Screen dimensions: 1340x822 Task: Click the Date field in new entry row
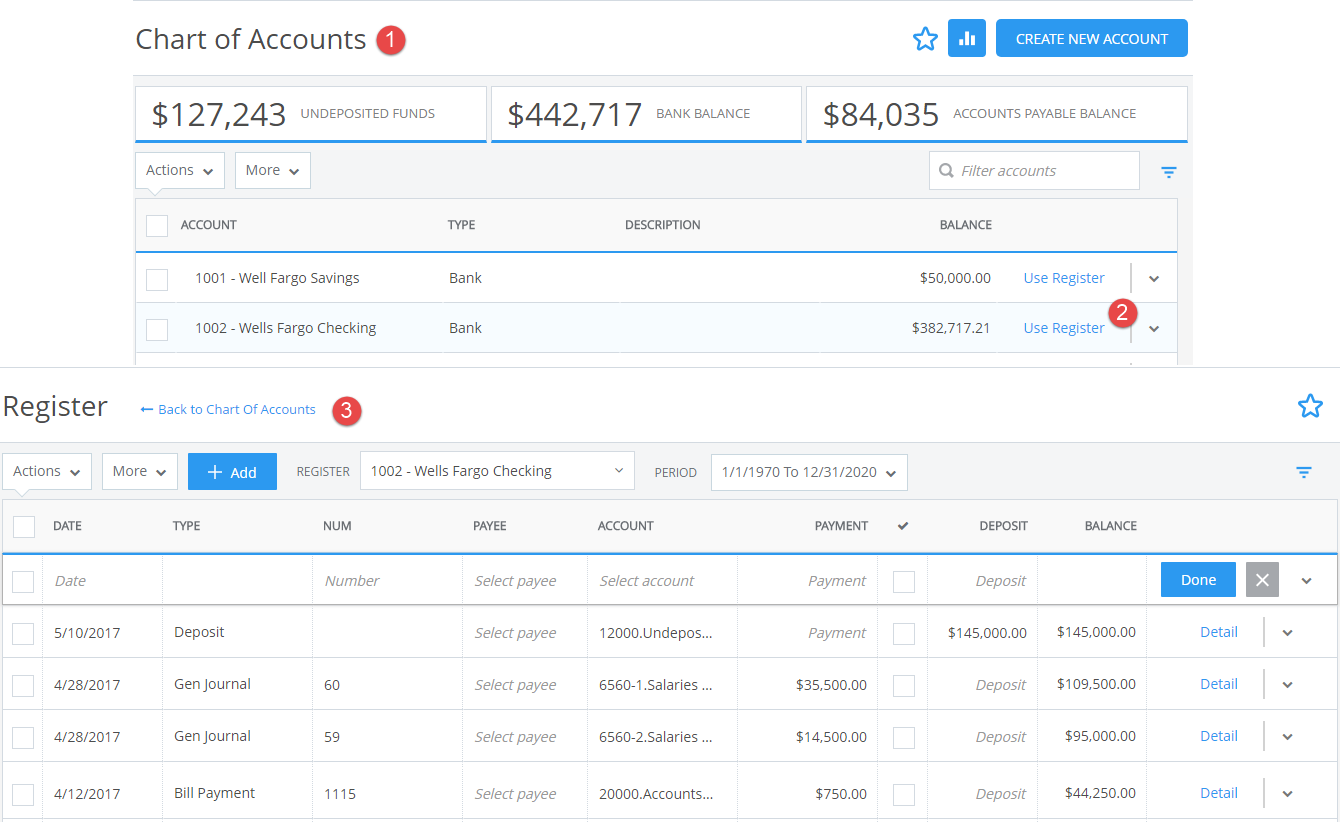[x=102, y=580]
